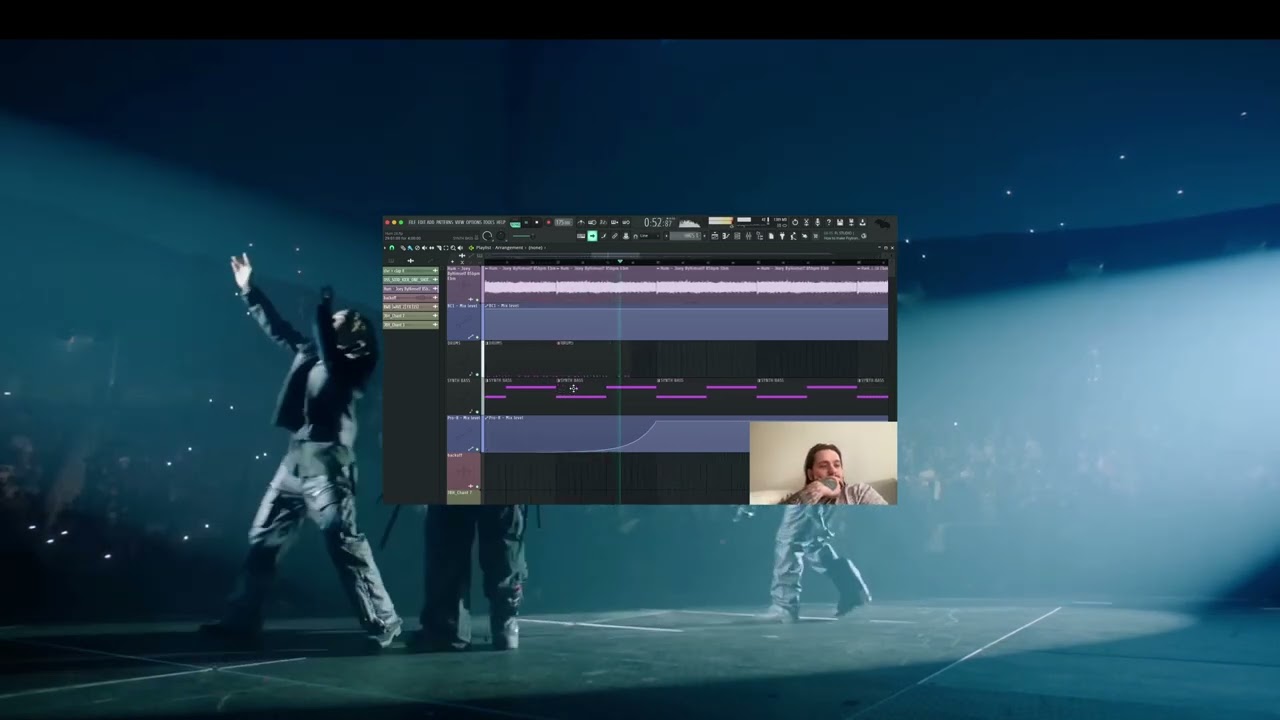Click the transport stop button
Viewport: 1280px width, 720px height.
click(x=537, y=222)
